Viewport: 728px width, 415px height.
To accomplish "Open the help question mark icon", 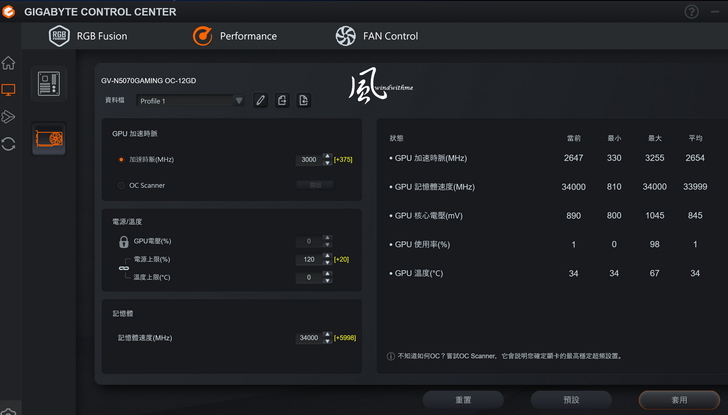I will [692, 12].
